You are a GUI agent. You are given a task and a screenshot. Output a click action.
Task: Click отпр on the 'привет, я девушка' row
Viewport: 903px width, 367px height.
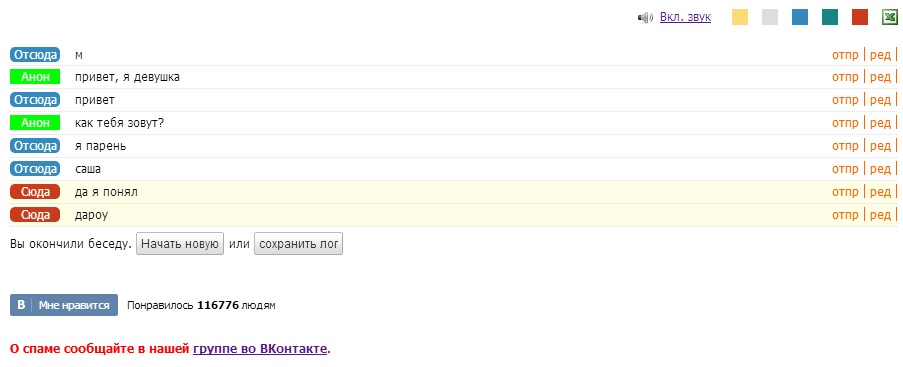[845, 77]
